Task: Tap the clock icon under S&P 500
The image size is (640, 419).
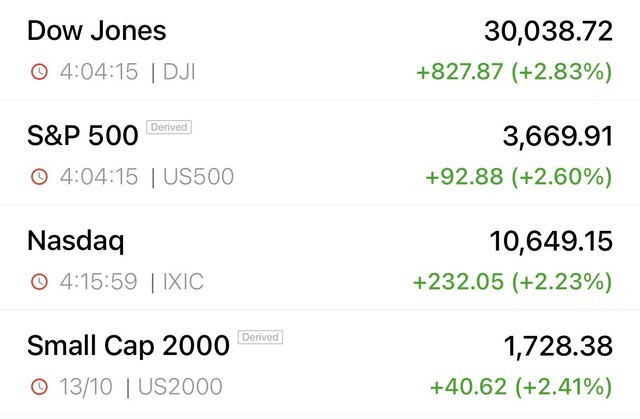Action: [x=40, y=177]
